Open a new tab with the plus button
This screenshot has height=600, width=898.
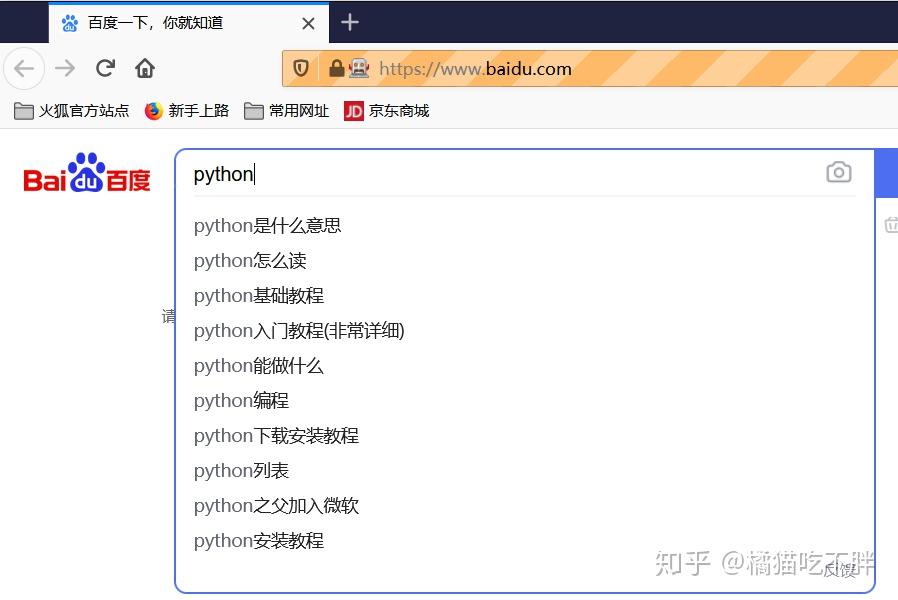point(349,22)
